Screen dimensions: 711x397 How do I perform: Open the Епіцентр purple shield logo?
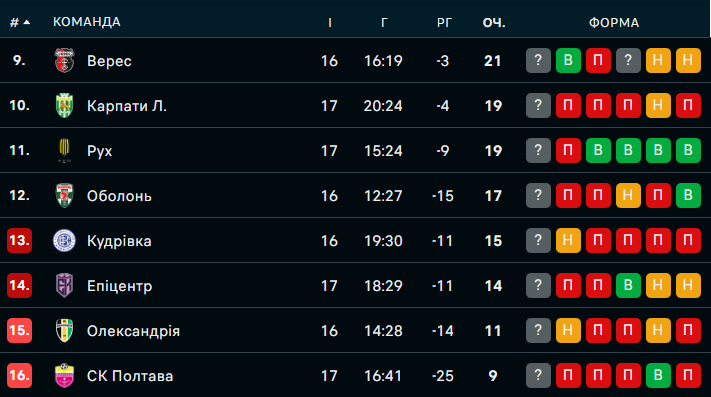(x=64, y=285)
